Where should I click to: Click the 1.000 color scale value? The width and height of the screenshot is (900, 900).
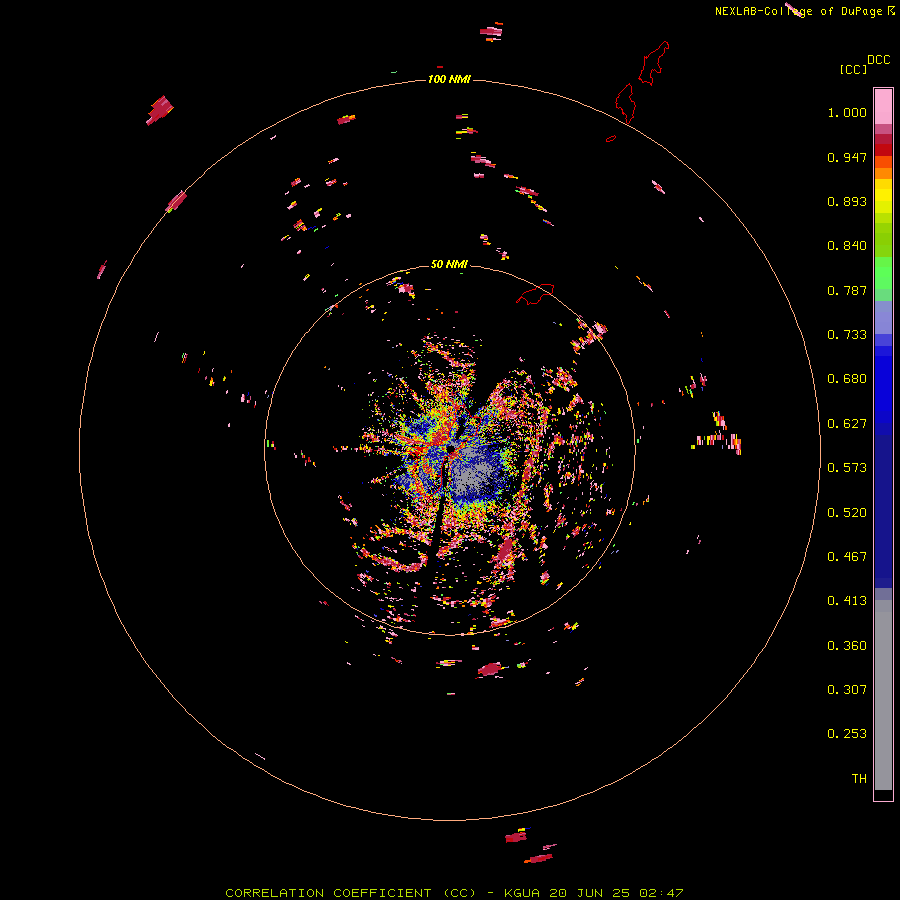coord(847,112)
